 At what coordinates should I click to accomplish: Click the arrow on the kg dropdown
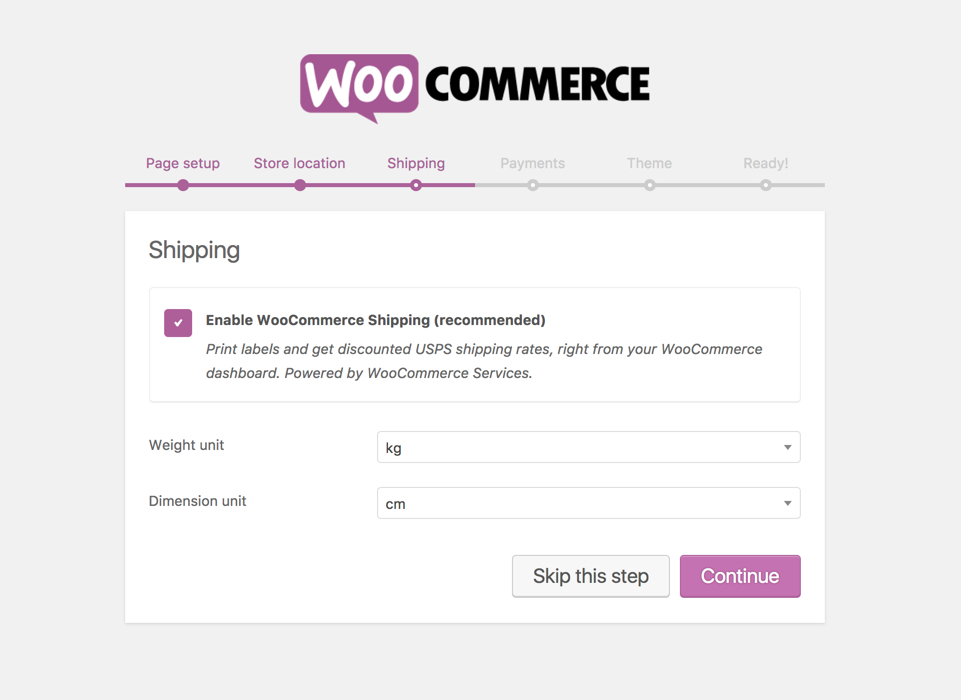tap(788, 447)
